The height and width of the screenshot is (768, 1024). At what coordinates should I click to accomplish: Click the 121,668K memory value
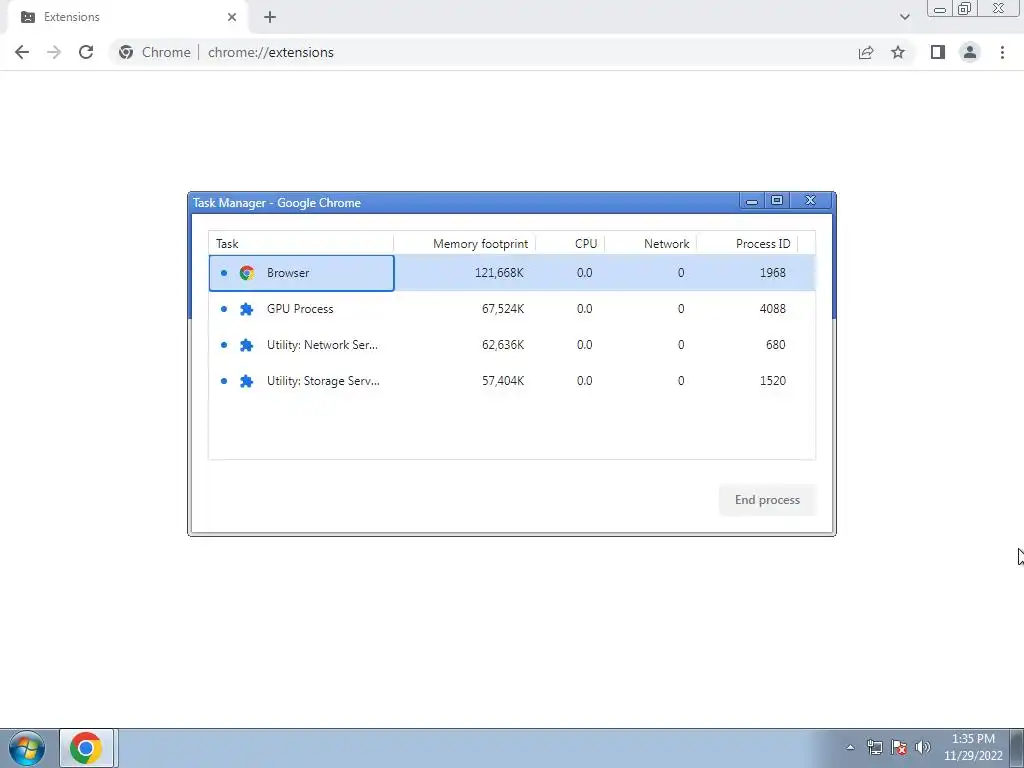(x=499, y=273)
